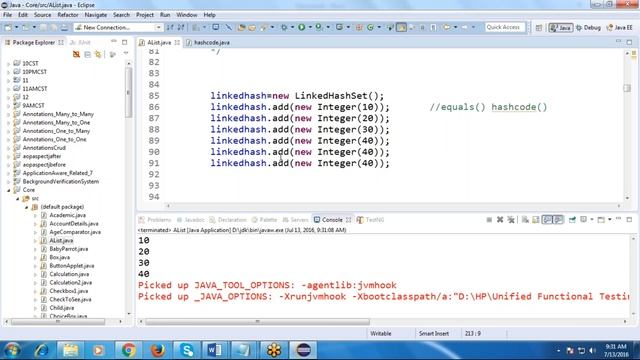Image resolution: width=640 pixels, height=360 pixels.
Task: Click the Debug bug toolbar icon
Action: 284,27
